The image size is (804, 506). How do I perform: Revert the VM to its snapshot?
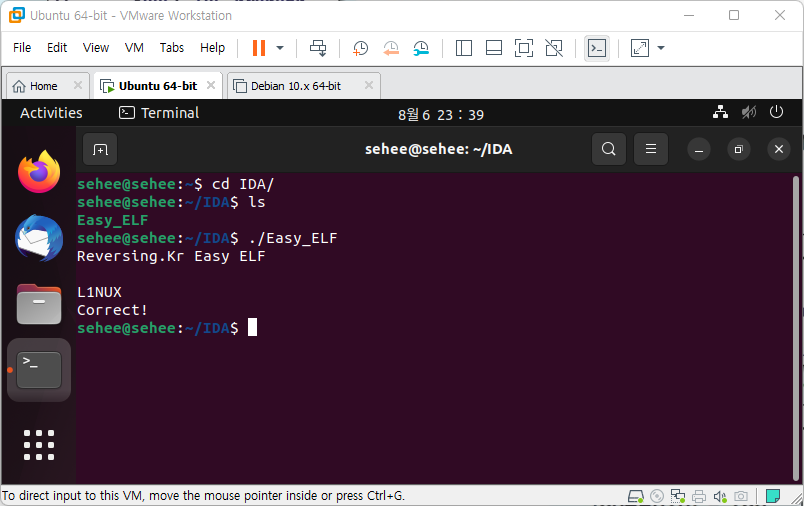[391, 48]
